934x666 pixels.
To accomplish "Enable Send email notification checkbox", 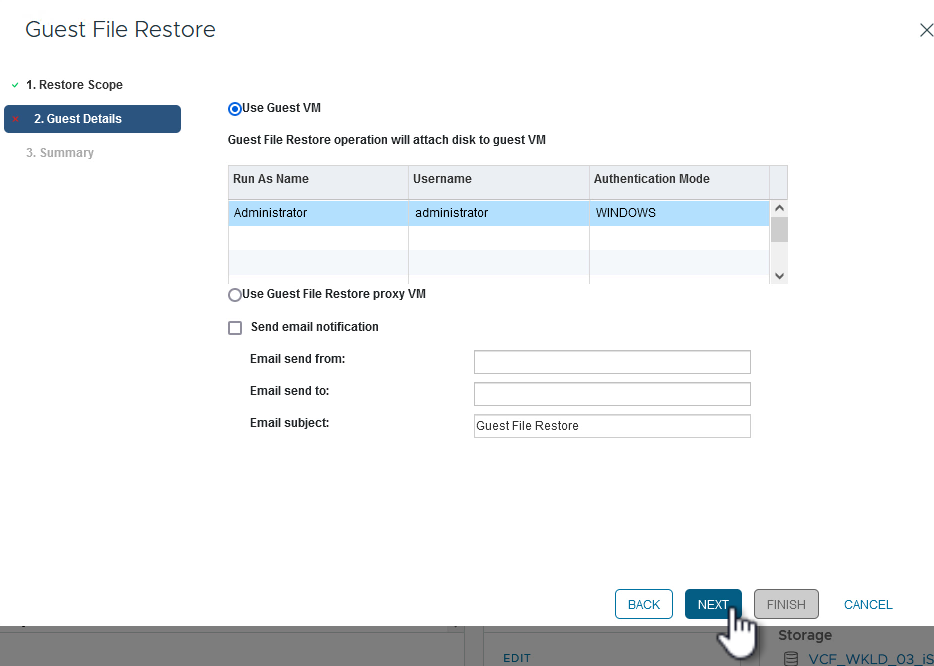I will coord(235,328).
